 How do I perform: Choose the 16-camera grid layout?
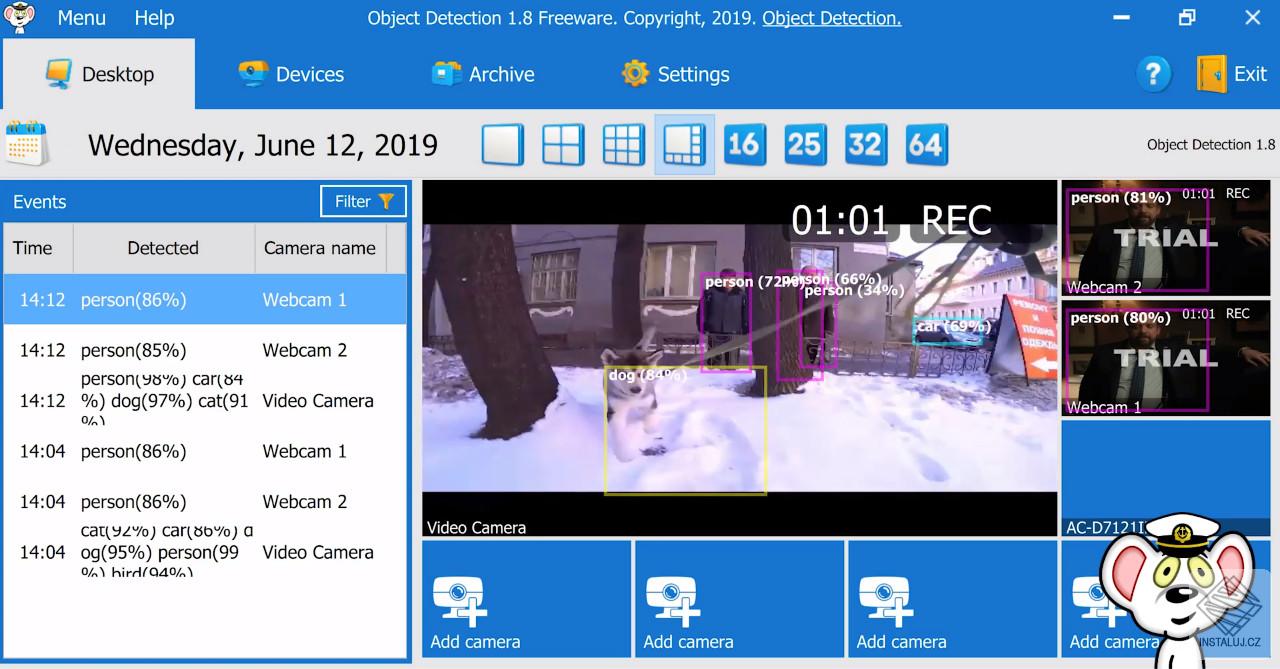click(745, 144)
